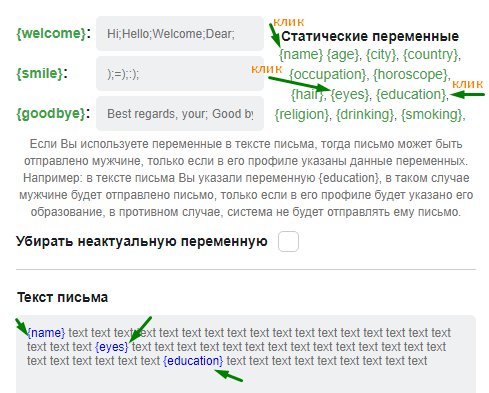Viewport: 489px width, 393px height.
Task: Insert the {city} static variable
Action: pyautogui.click(x=381, y=54)
